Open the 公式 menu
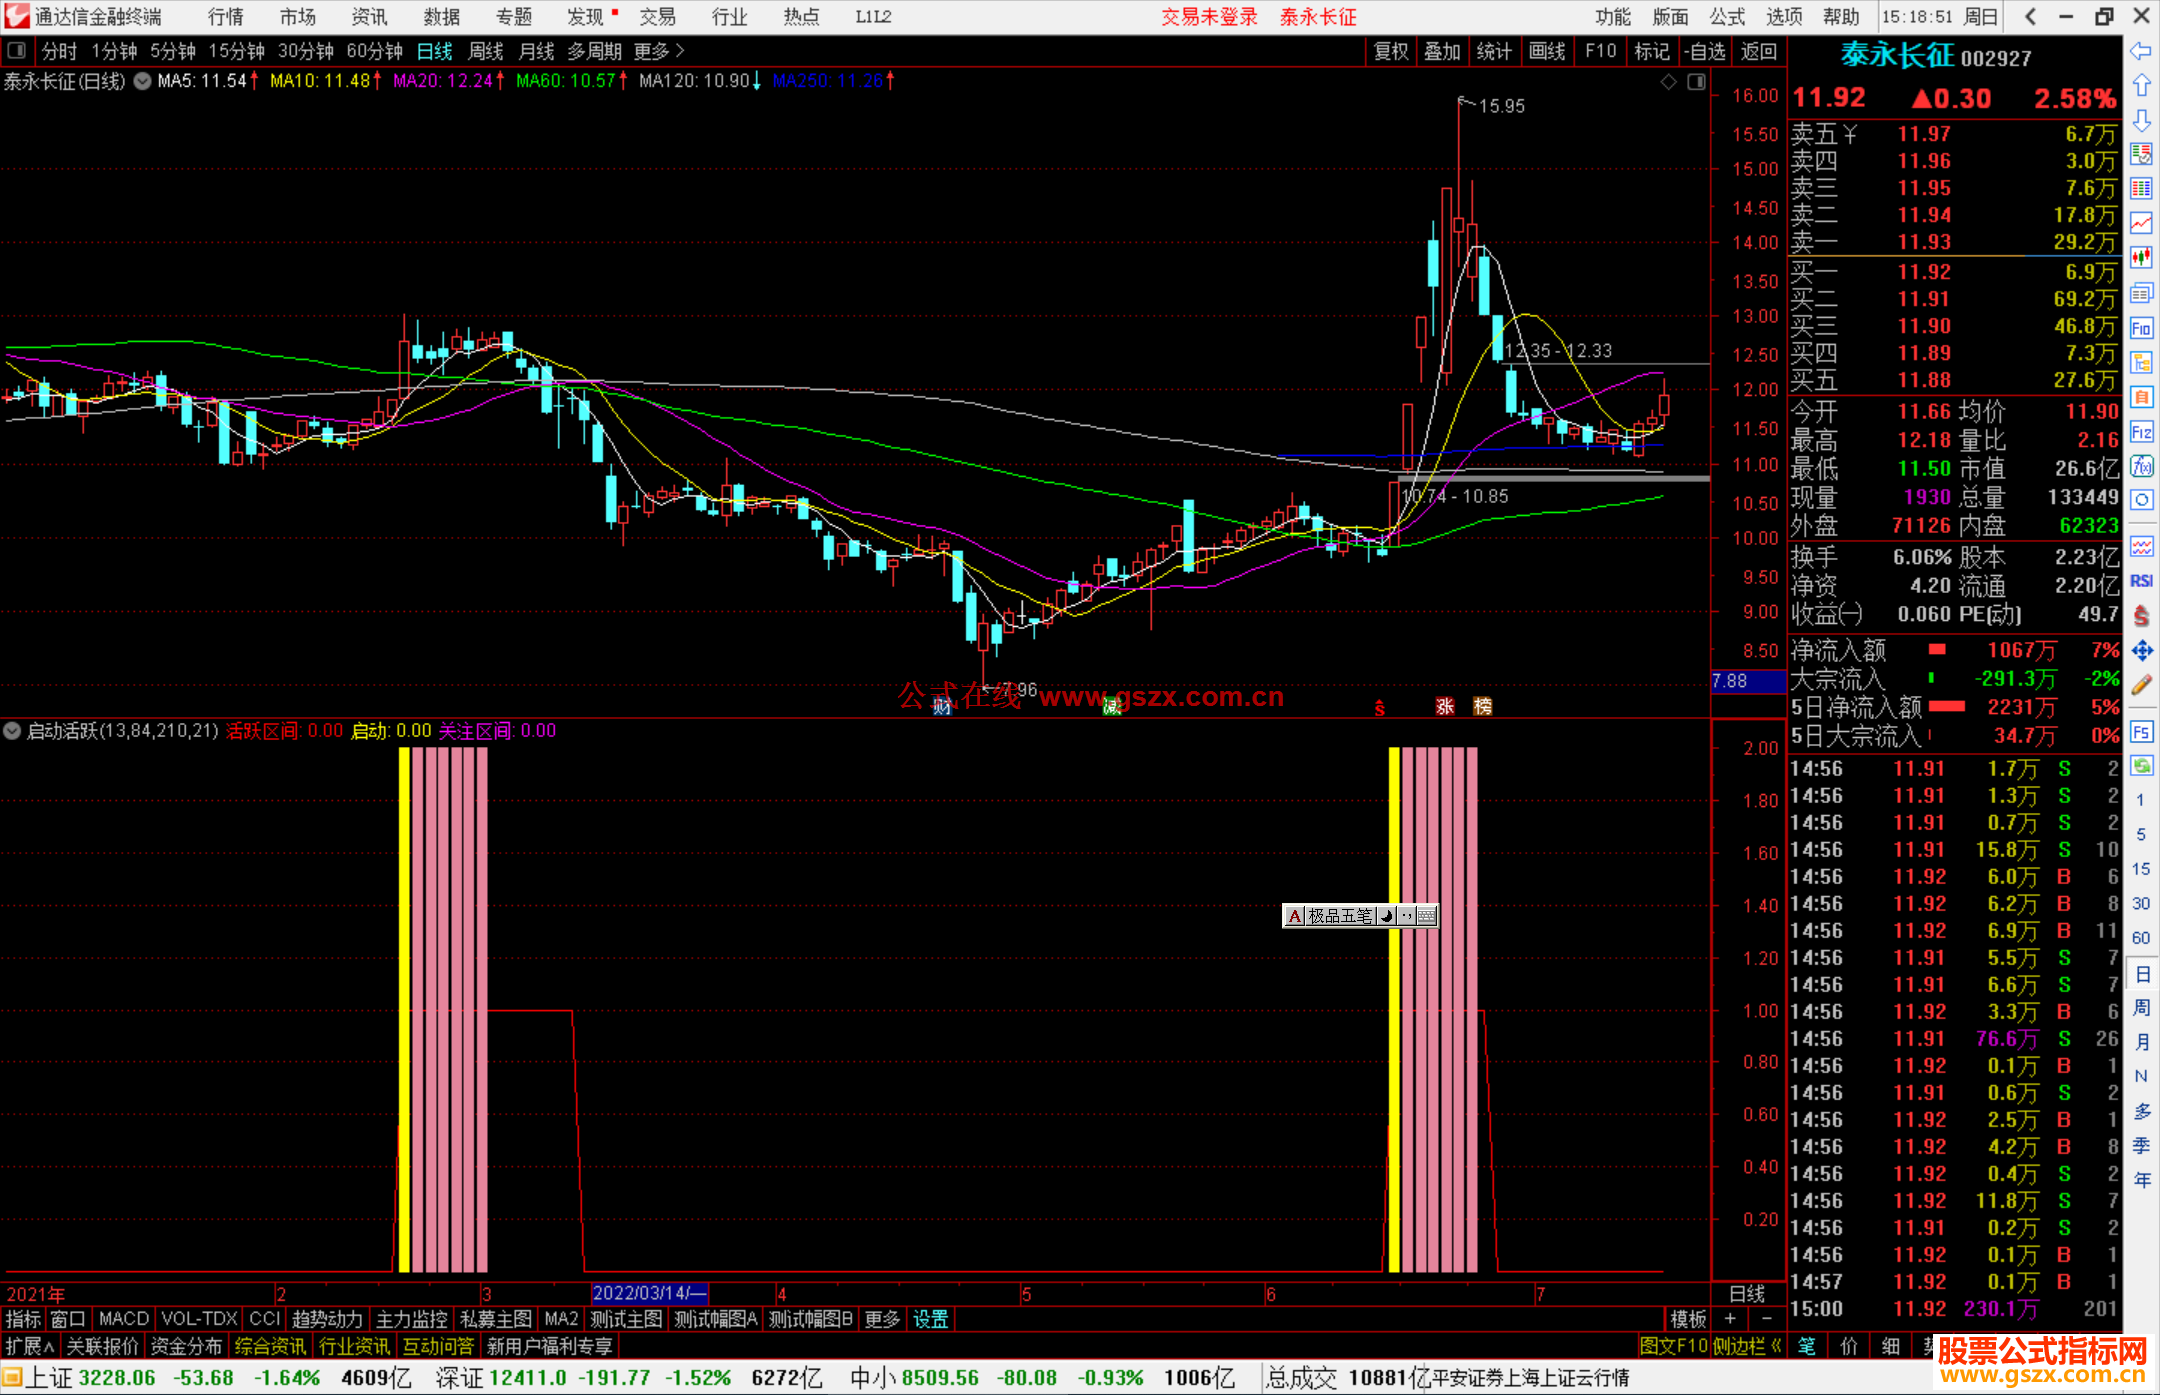 tap(1727, 17)
